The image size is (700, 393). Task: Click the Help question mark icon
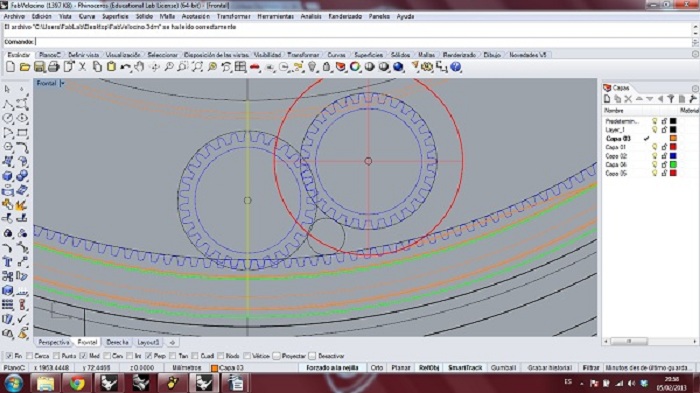click(455, 67)
